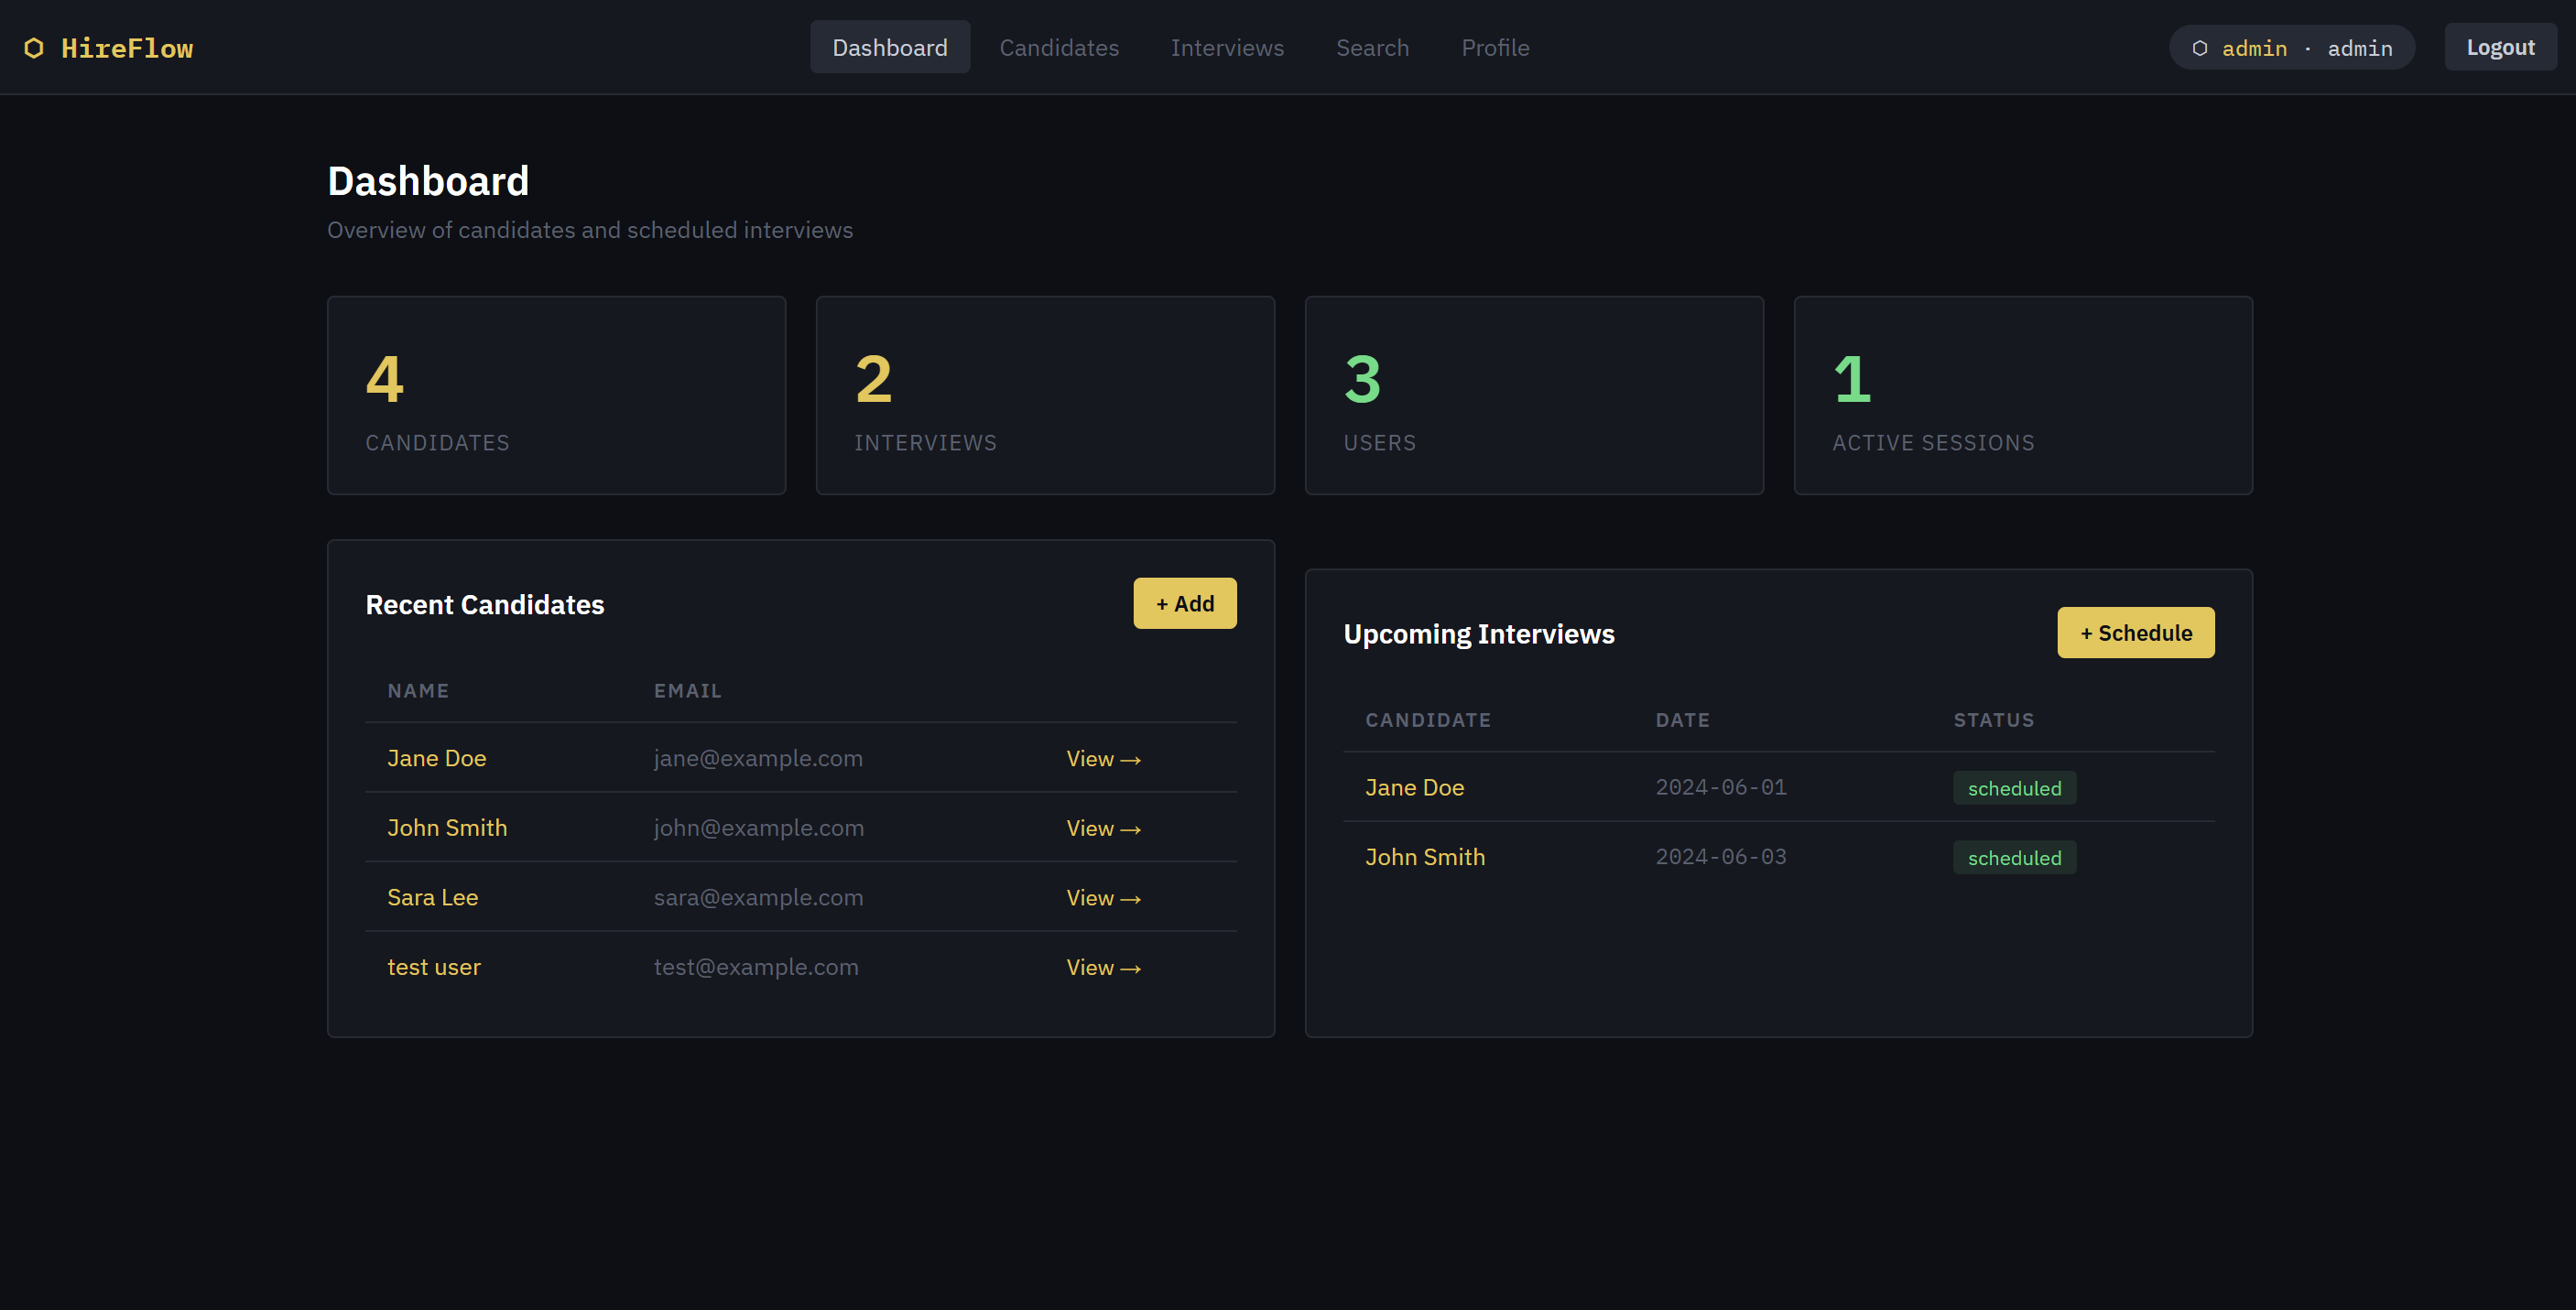2576x1310 pixels.
Task: Open the Candidates nav tab
Action: (x=1058, y=48)
